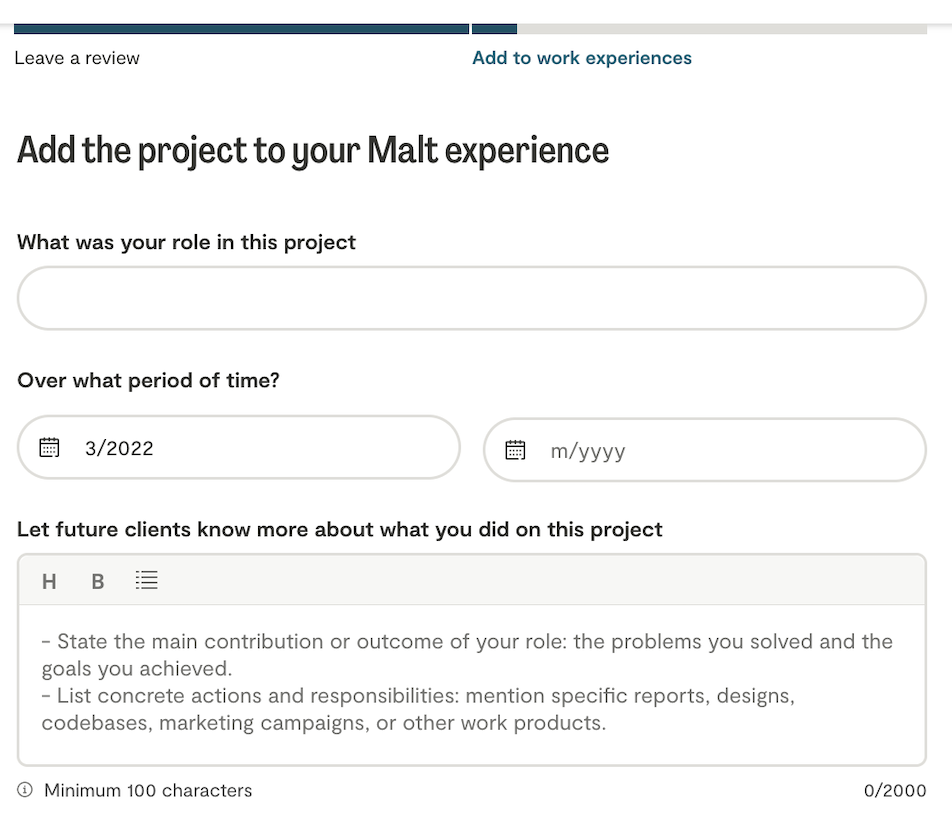Focus the project role input field
Image resolution: width=952 pixels, height=818 pixels.
click(x=471, y=298)
